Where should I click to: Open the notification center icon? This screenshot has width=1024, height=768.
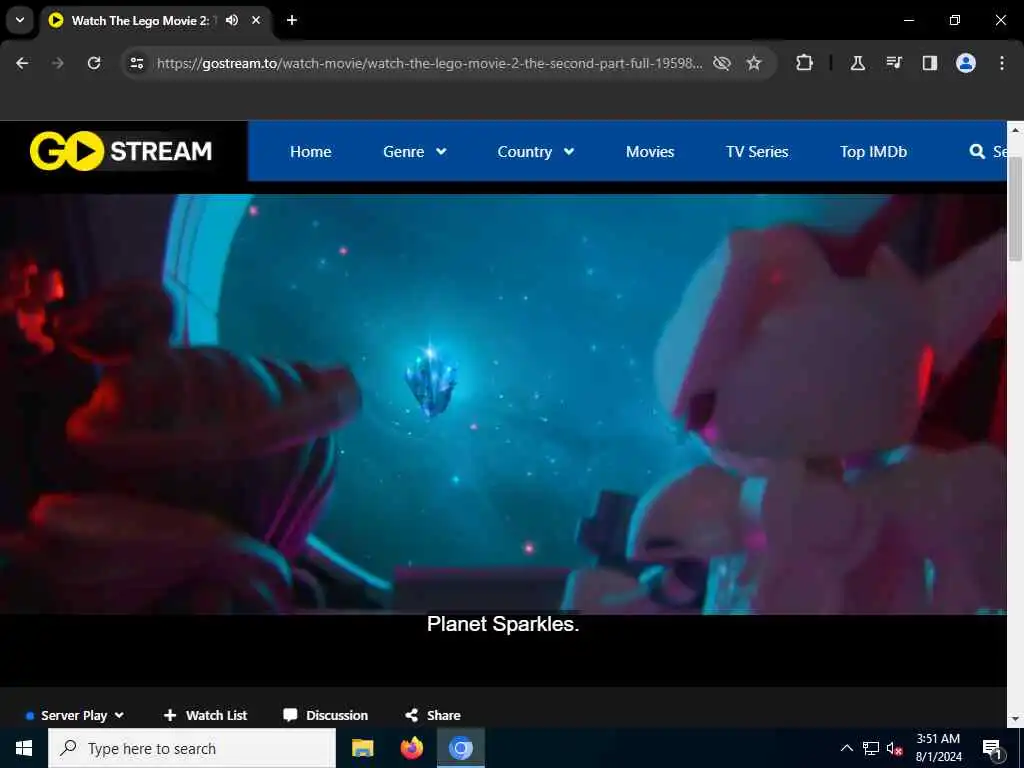point(992,748)
